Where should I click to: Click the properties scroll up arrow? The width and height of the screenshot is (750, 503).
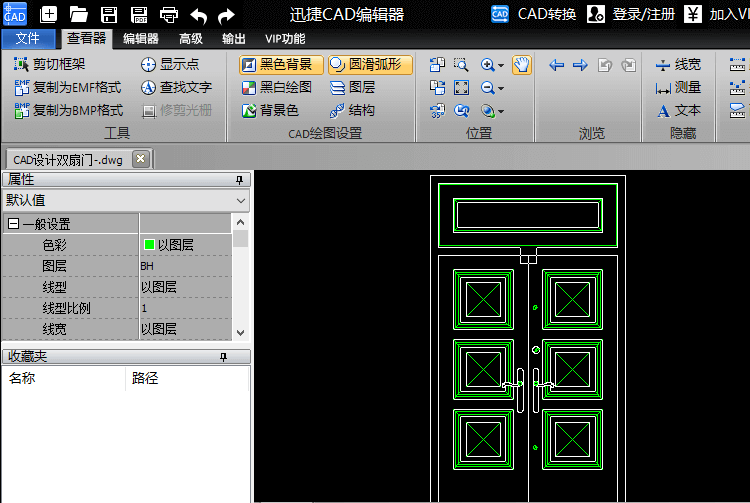(x=241, y=222)
